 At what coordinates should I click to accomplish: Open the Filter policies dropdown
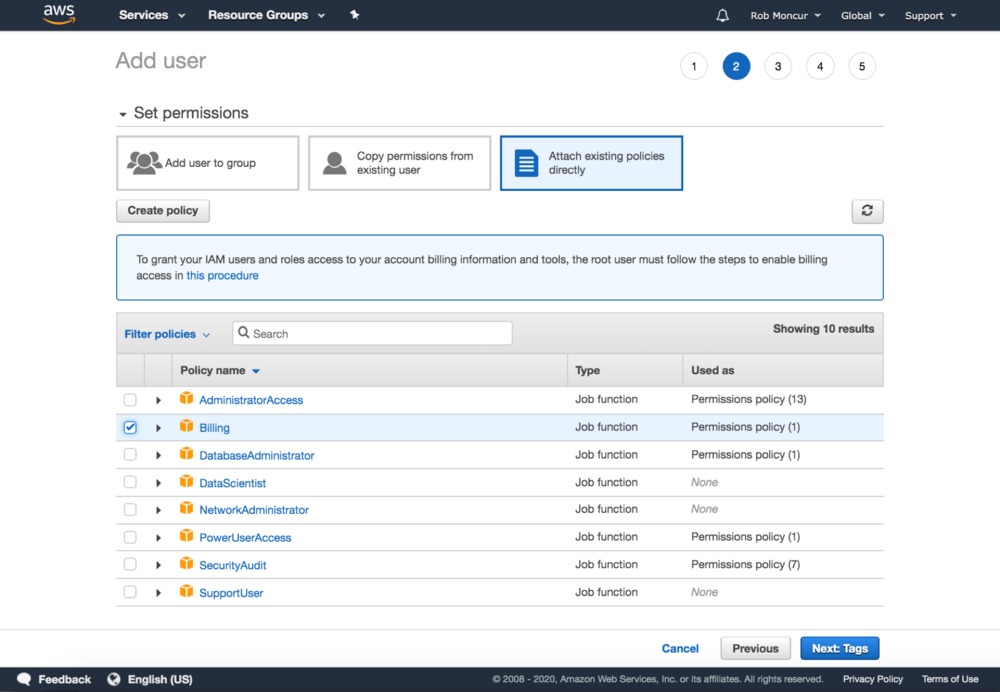[167, 334]
